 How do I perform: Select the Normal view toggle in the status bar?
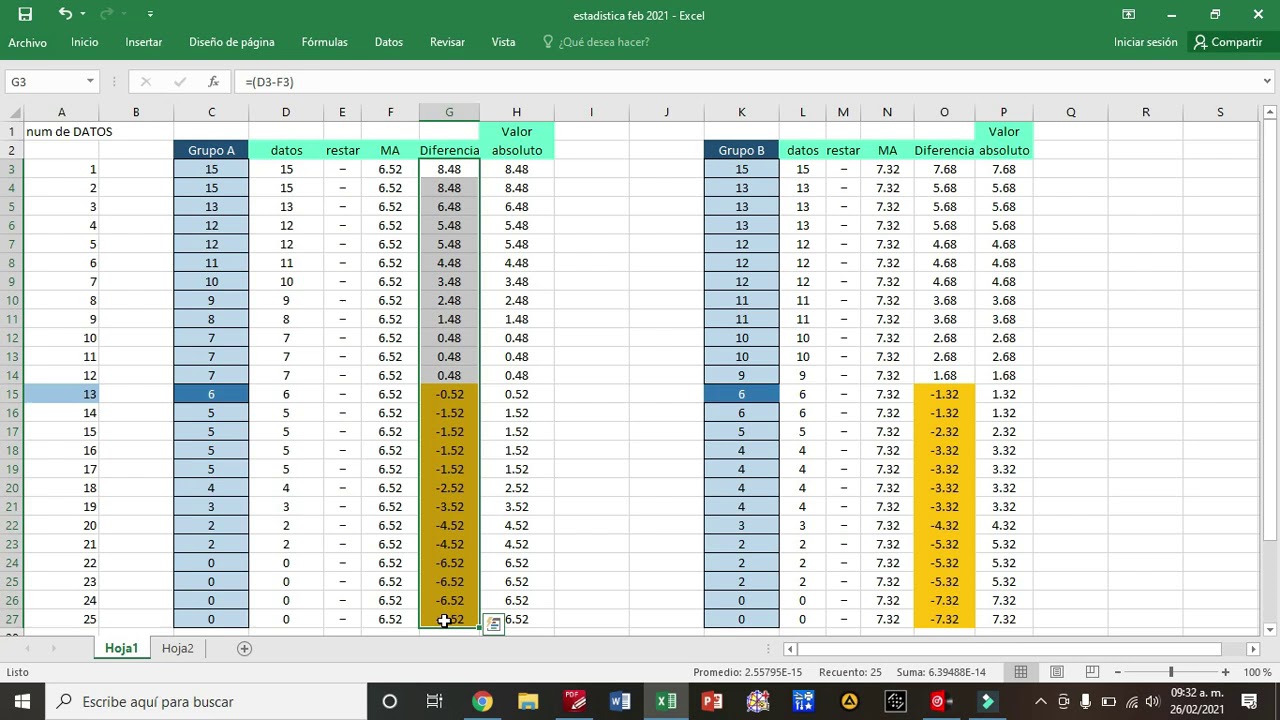pyautogui.click(x=1020, y=672)
